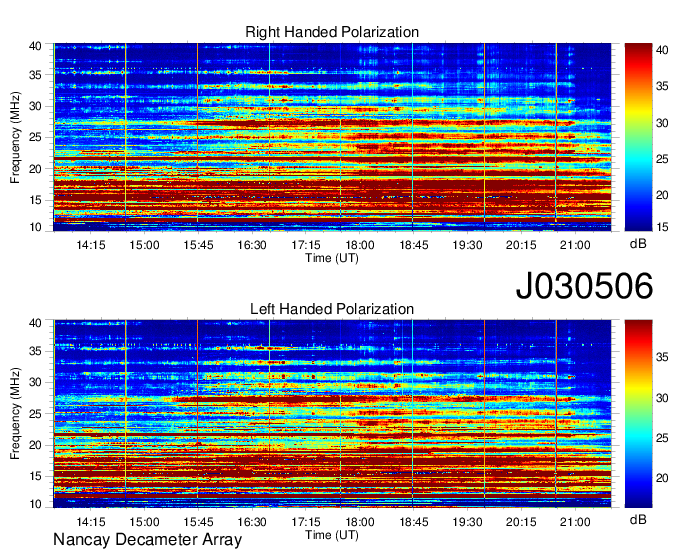Click 15:00 time tick of Right Handed plot

(x=144, y=245)
